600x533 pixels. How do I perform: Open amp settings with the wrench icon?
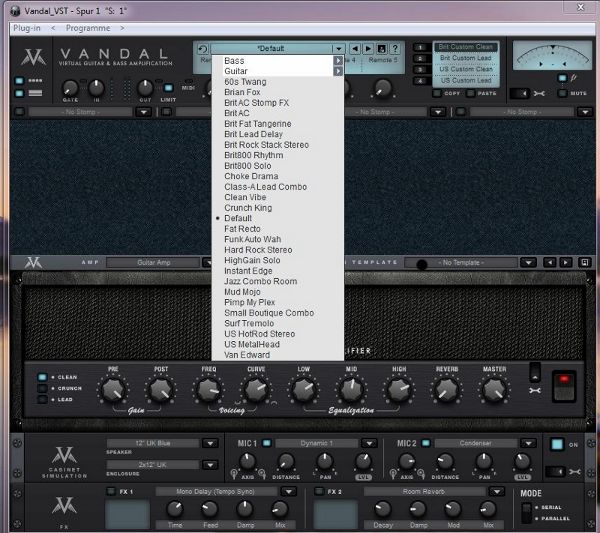[535, 391]
